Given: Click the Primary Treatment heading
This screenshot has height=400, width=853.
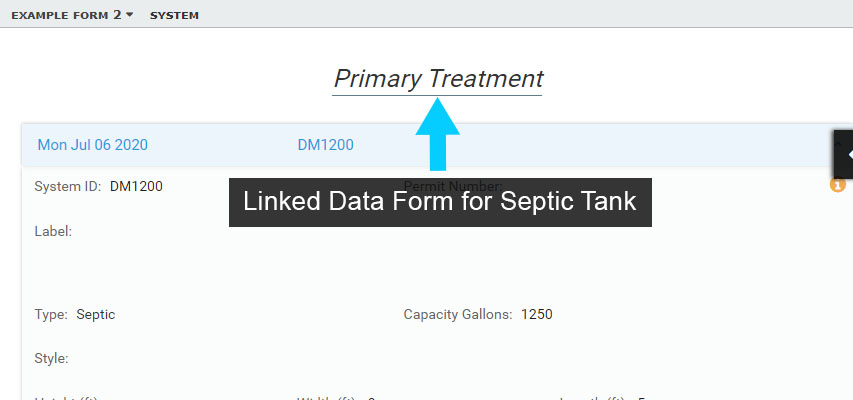Looking at the screenshot, I should coord(438,79).
